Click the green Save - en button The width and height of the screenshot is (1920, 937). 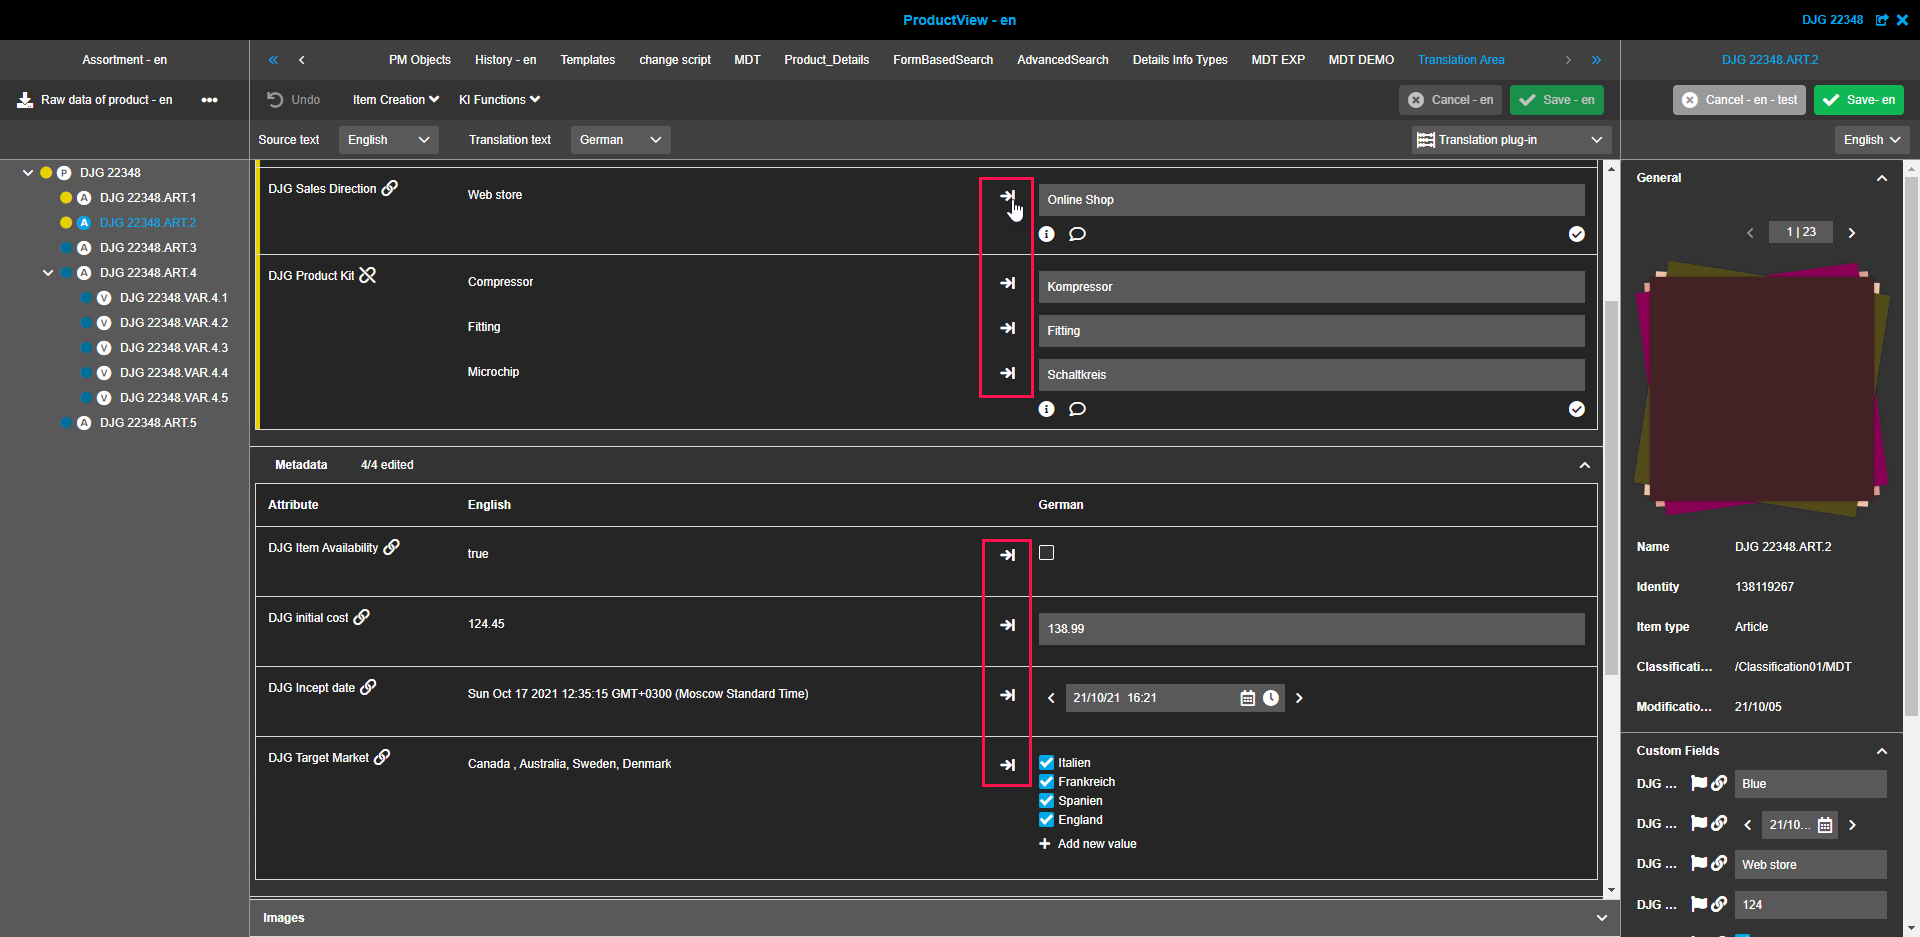[x=1557, y=100]
